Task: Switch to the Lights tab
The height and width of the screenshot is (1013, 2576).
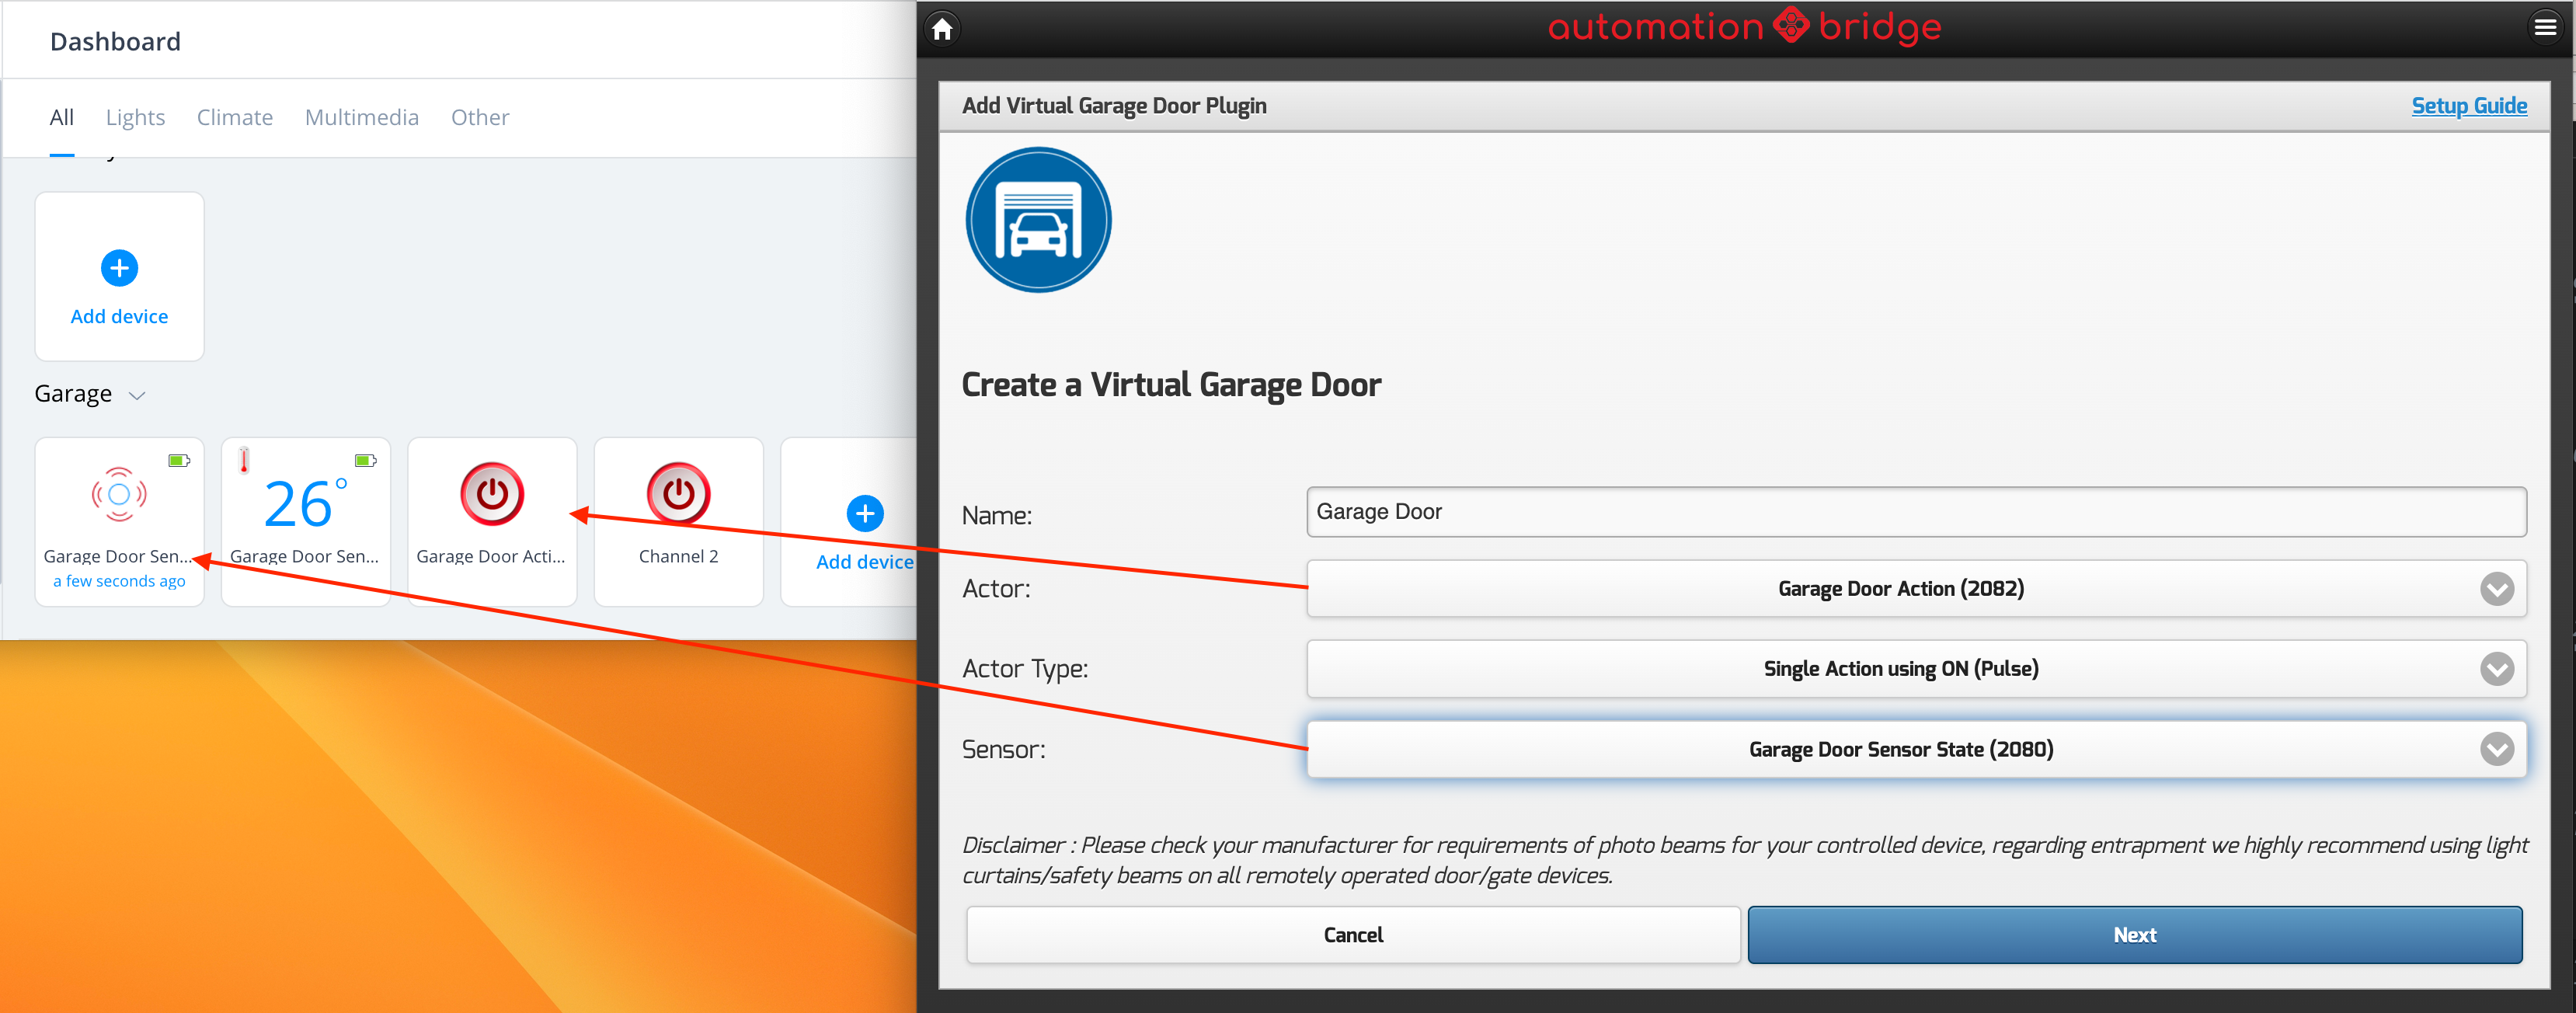Action: [135, 118]
